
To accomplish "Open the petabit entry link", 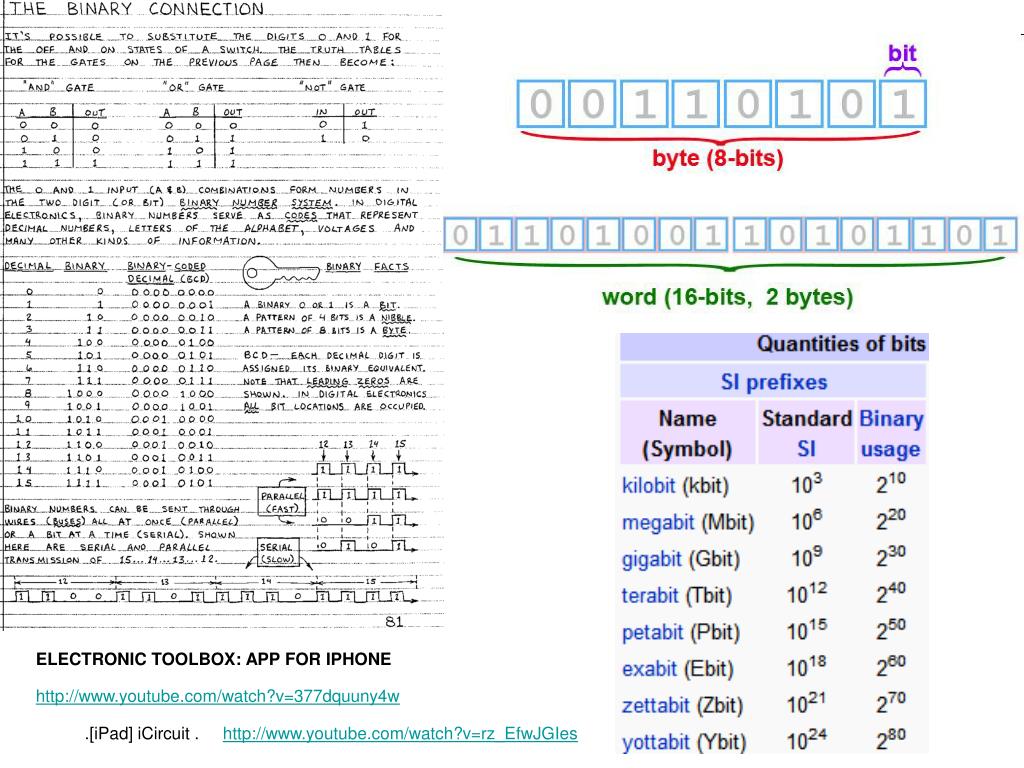I will [x=652, y=632].
